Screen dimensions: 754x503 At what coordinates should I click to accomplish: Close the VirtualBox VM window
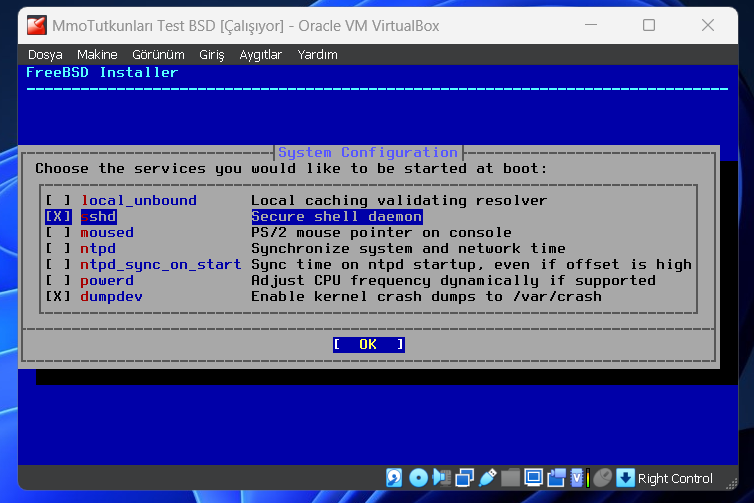[x=707, y=25]
